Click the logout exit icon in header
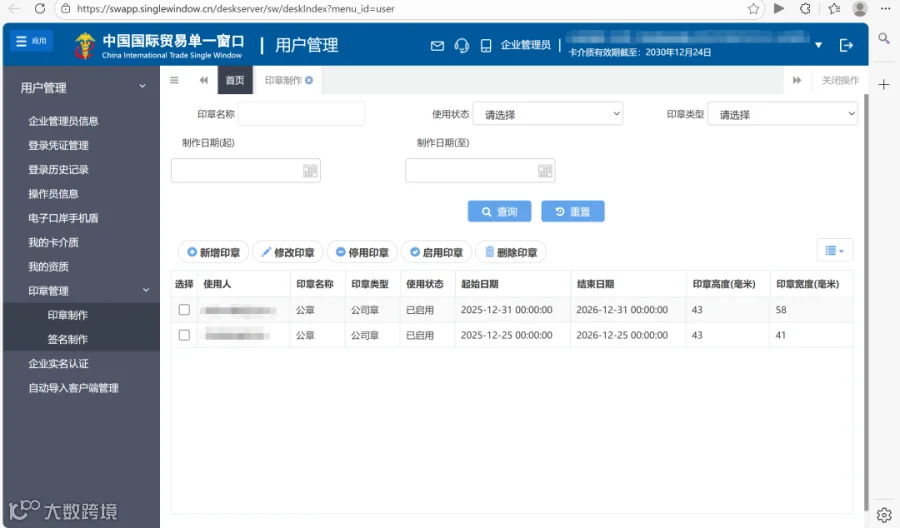This screenshot has width=900, height=528. point(846,45)
